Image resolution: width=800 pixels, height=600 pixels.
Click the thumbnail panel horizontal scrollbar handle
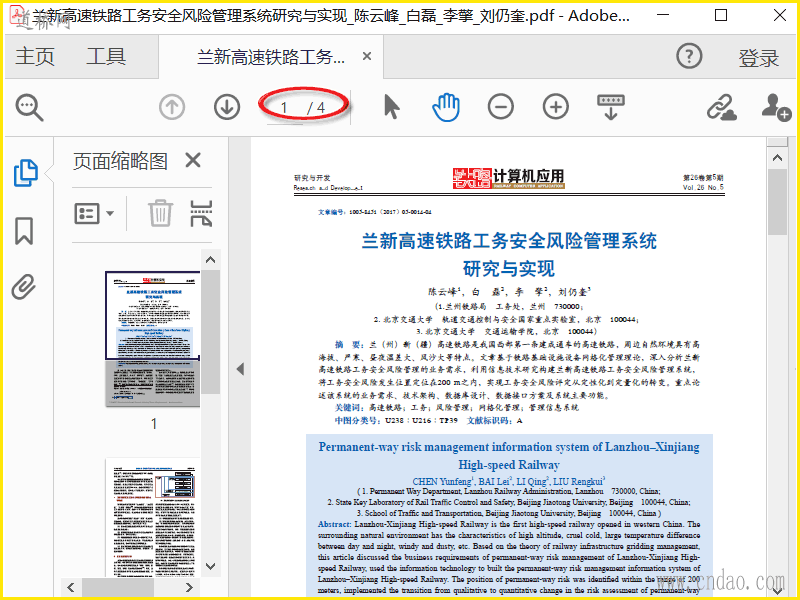117,587
